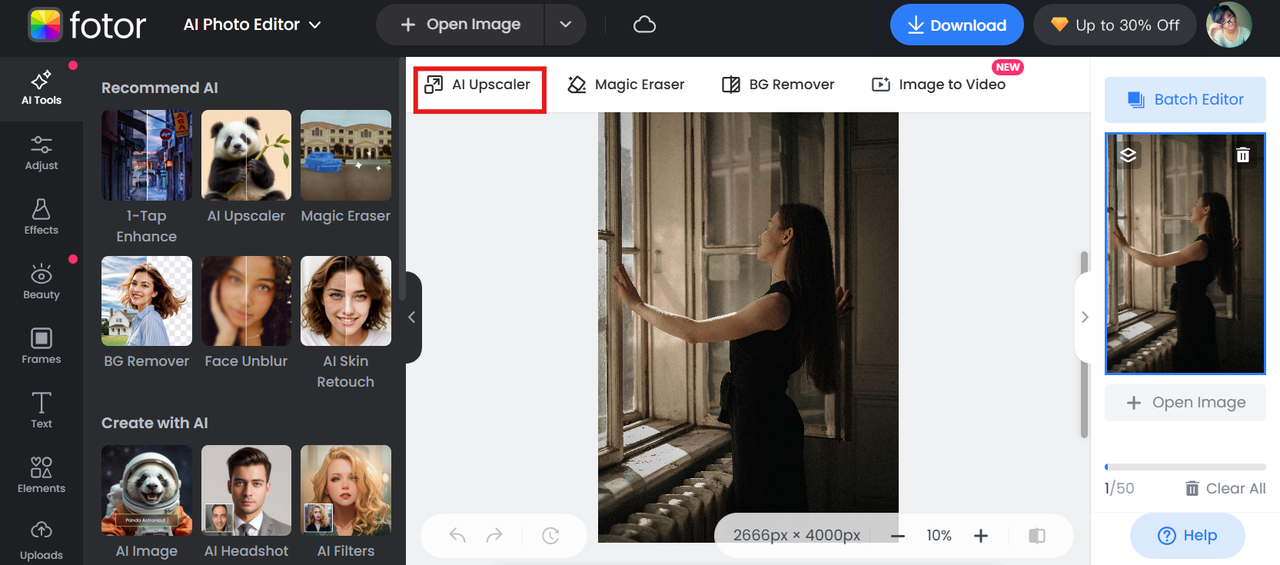This screenshot has height=565, width=1280.
Task: Choose the AI Upscaler panda thumbnail
Action: click(246, 155)
